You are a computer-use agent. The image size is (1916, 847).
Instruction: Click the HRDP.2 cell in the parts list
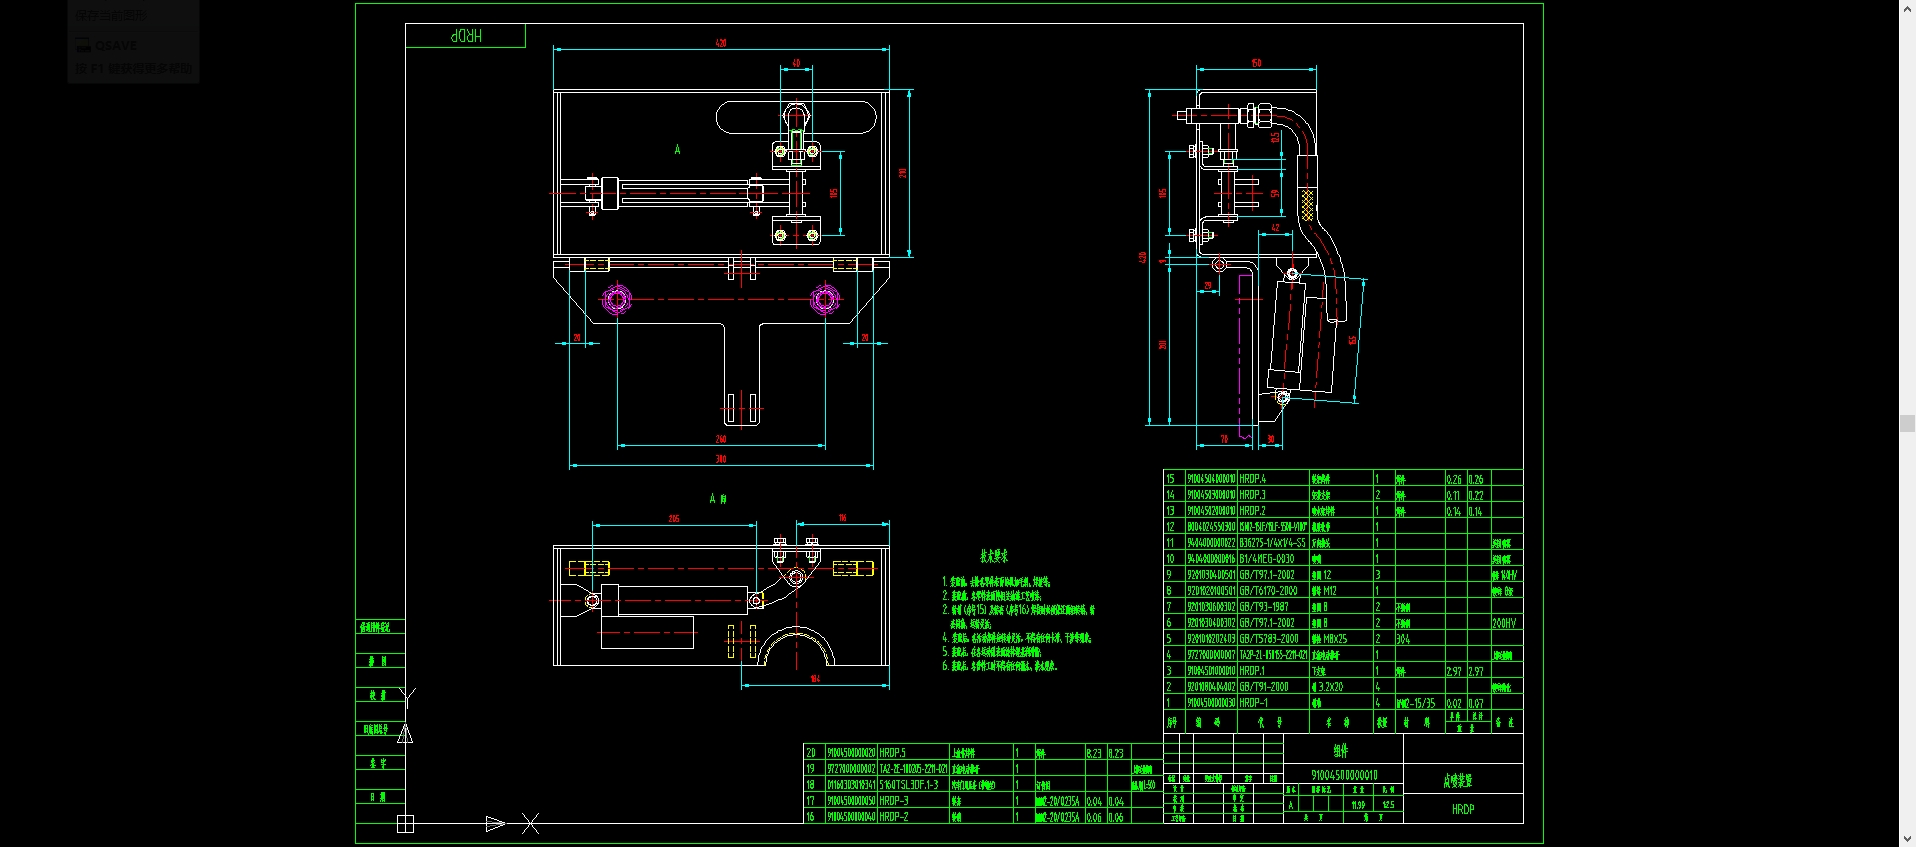(1253, 511)
